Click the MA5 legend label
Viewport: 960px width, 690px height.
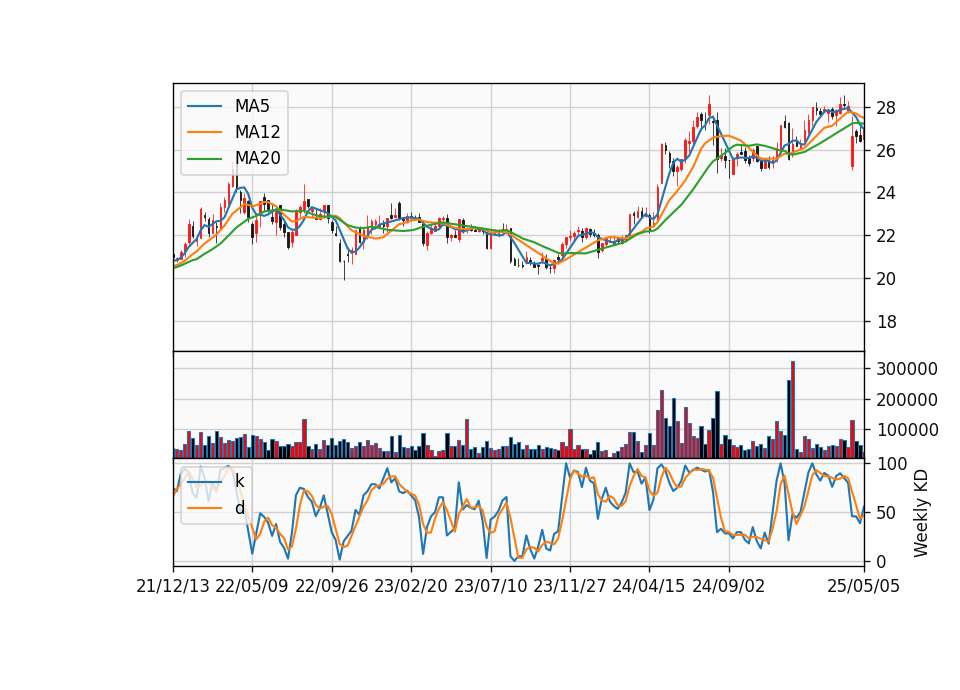252,106
